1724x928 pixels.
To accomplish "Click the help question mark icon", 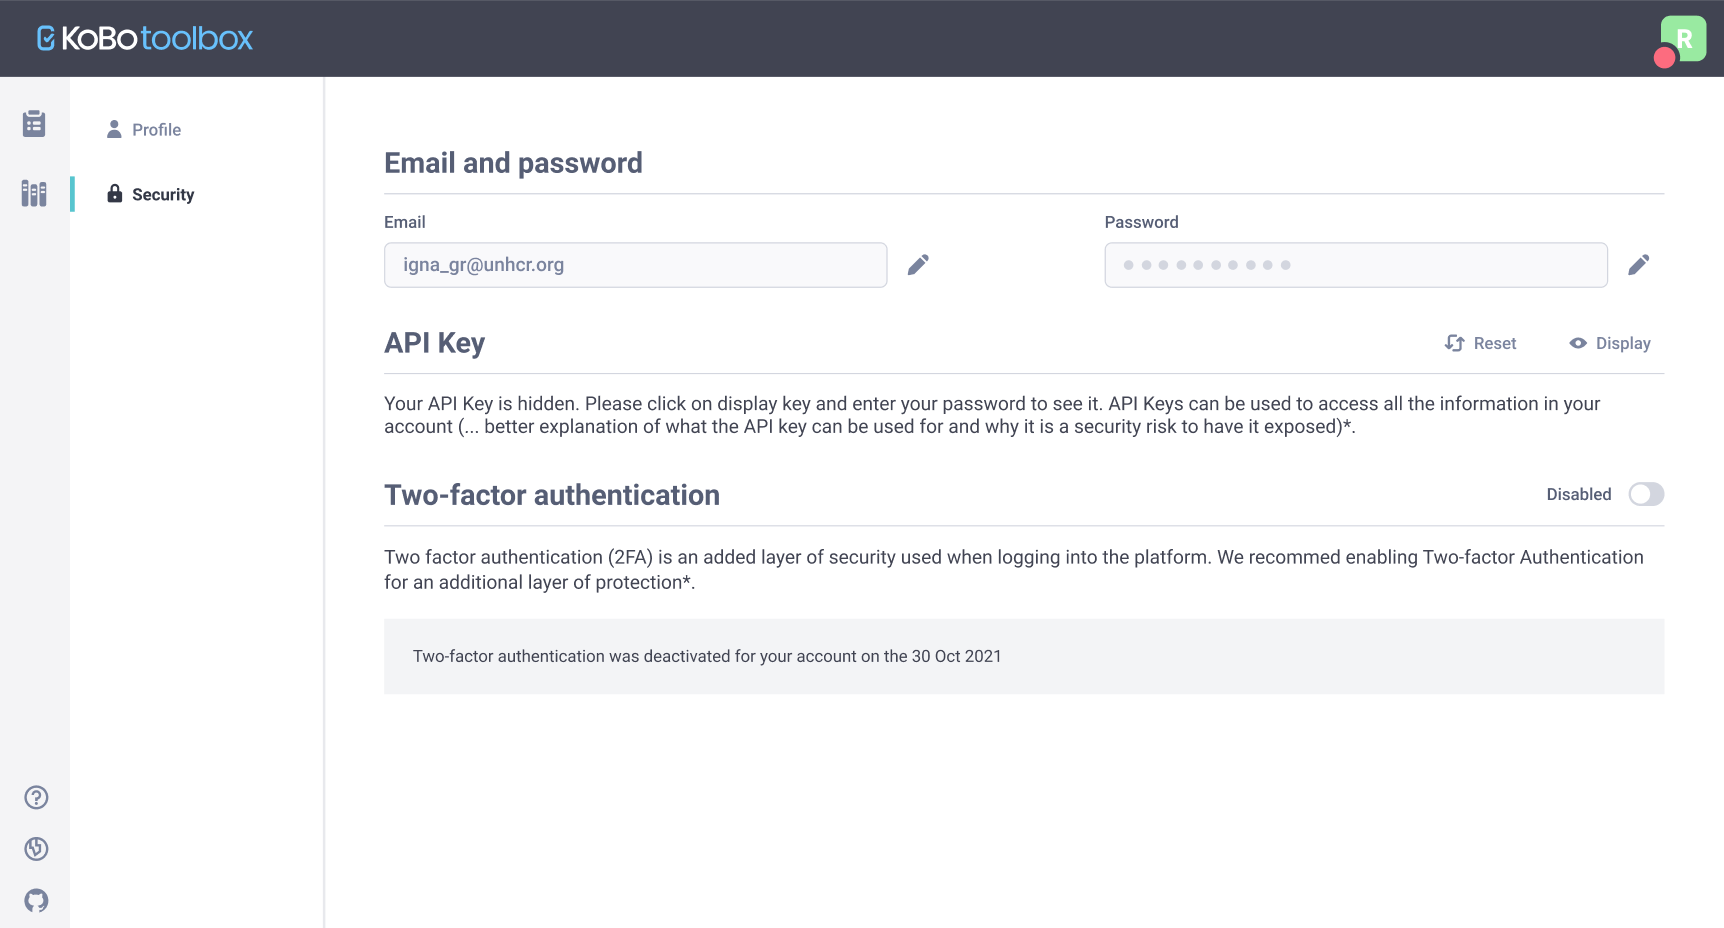I will pyautogui.click(x=36, y=797).
